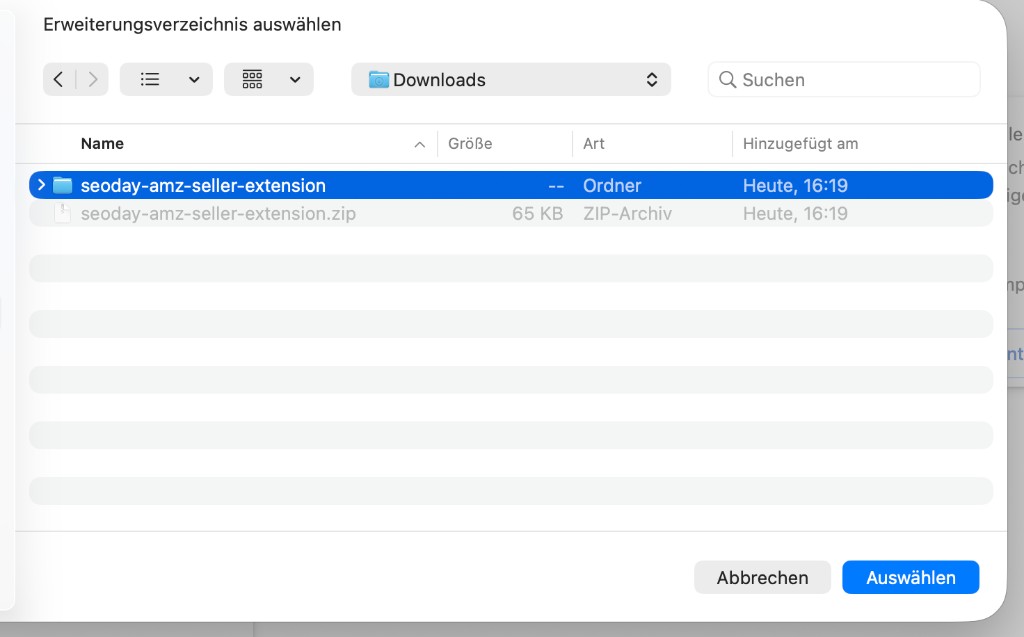This screenshot has width=1024, height=637.
Task: Go forward with the right arrow
Action: click(92, 80)
